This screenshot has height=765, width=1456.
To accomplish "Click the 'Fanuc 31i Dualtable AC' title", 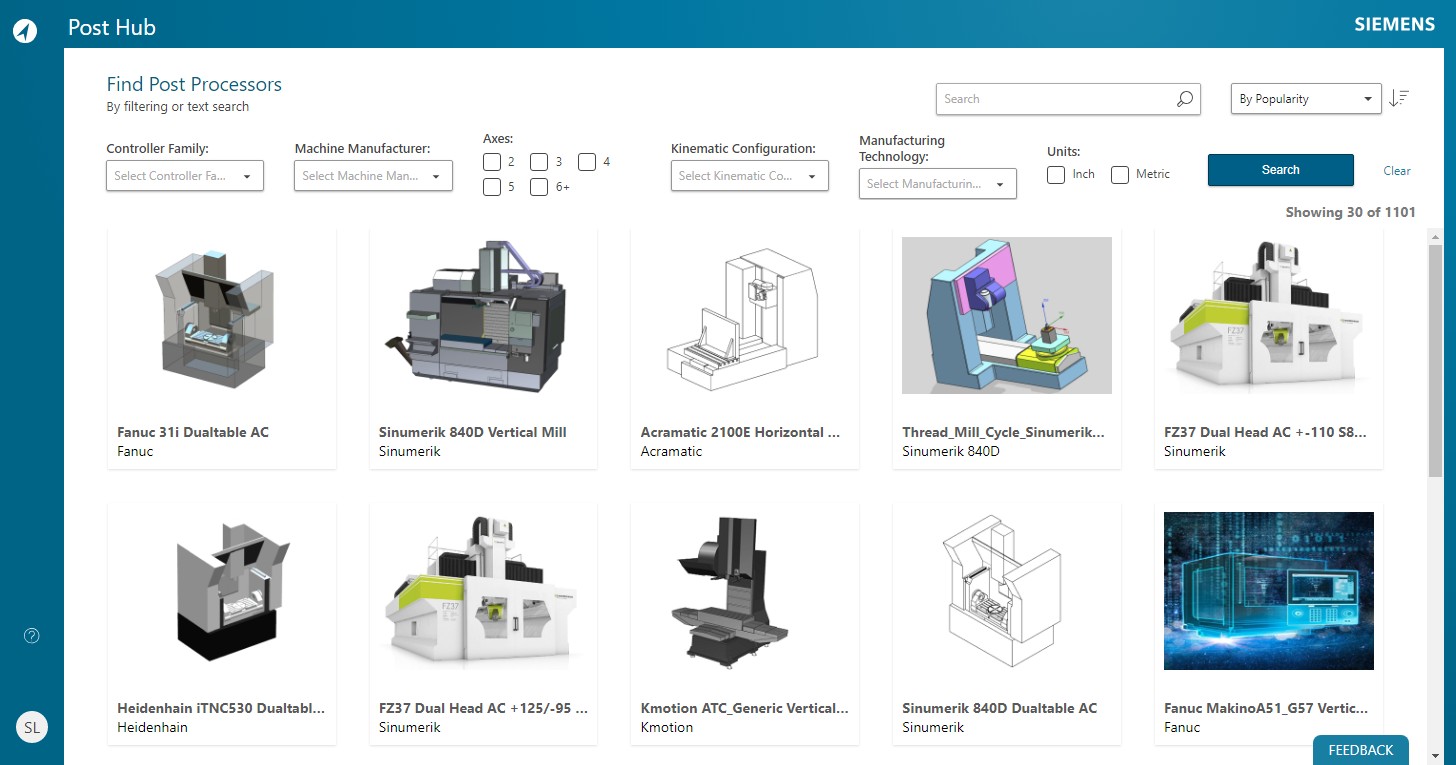I will (193, 433).
